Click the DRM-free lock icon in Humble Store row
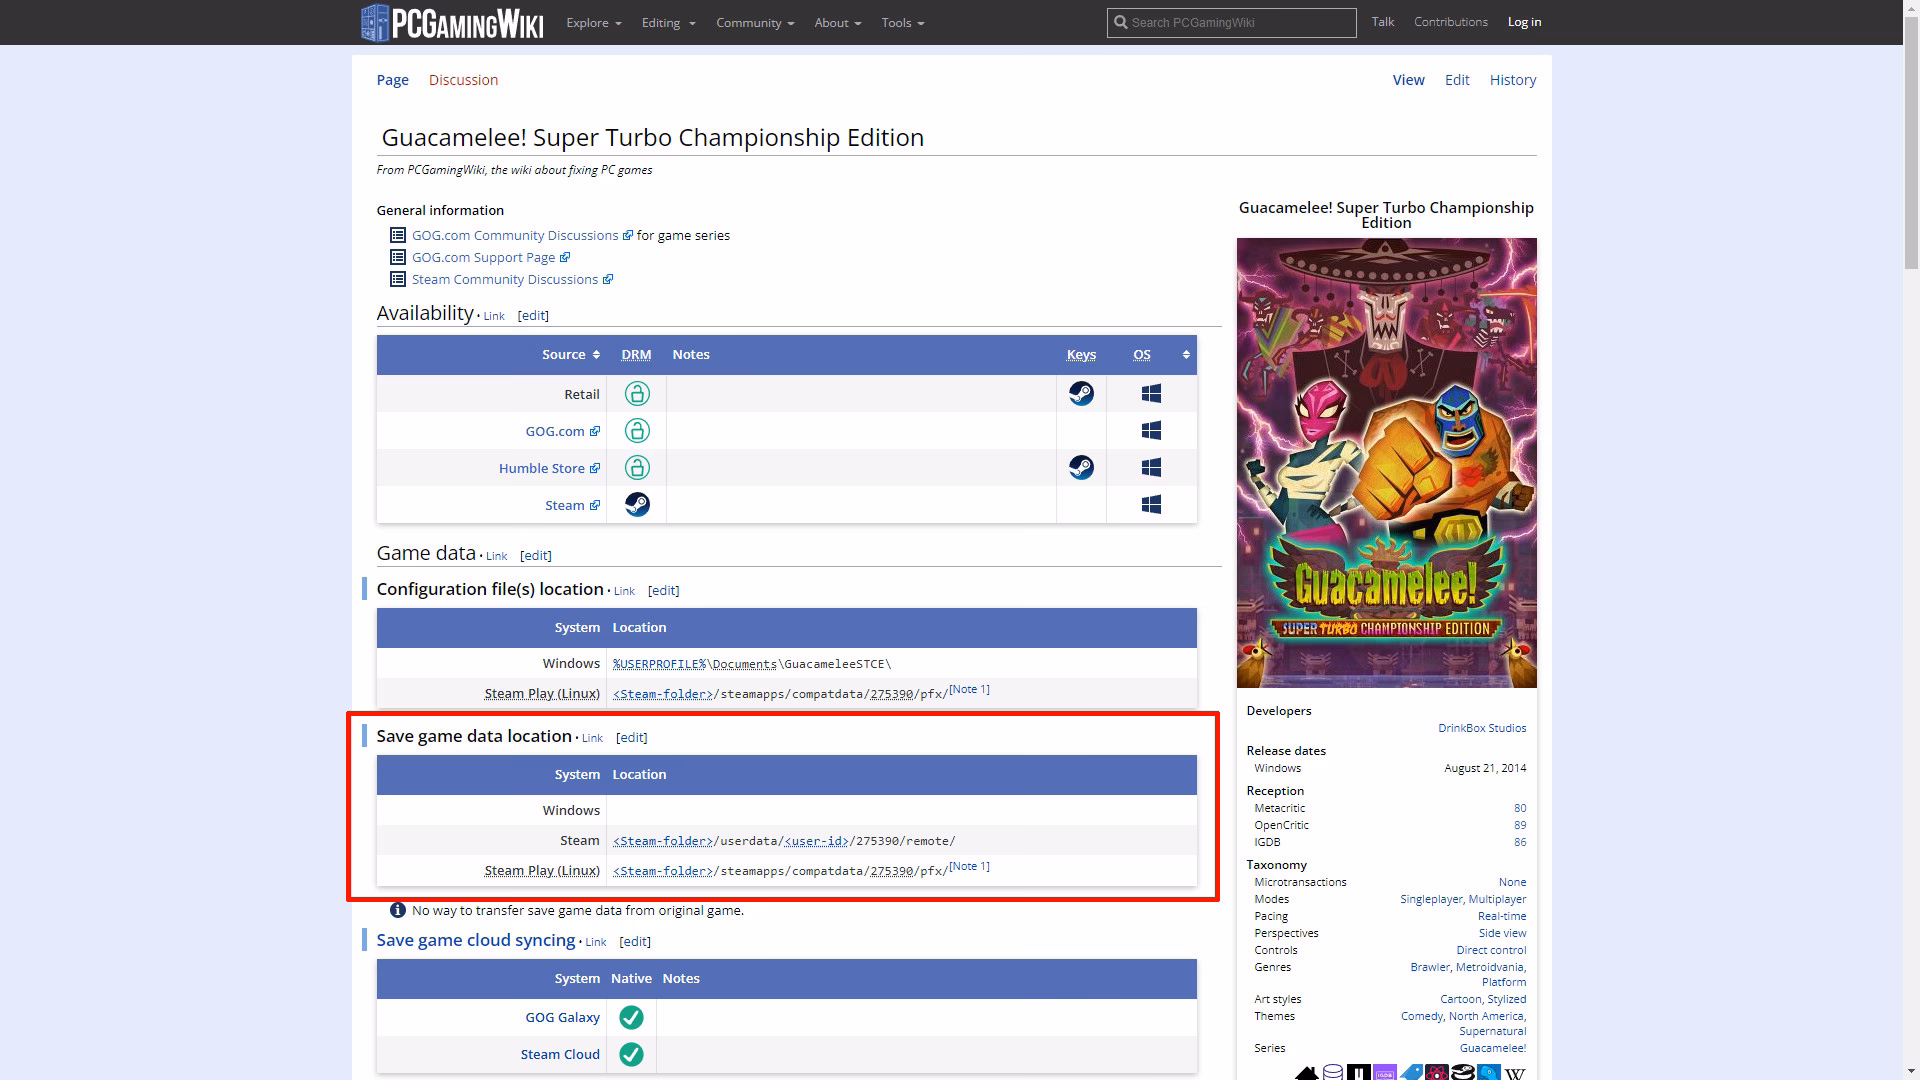 [x=637, y=468]
